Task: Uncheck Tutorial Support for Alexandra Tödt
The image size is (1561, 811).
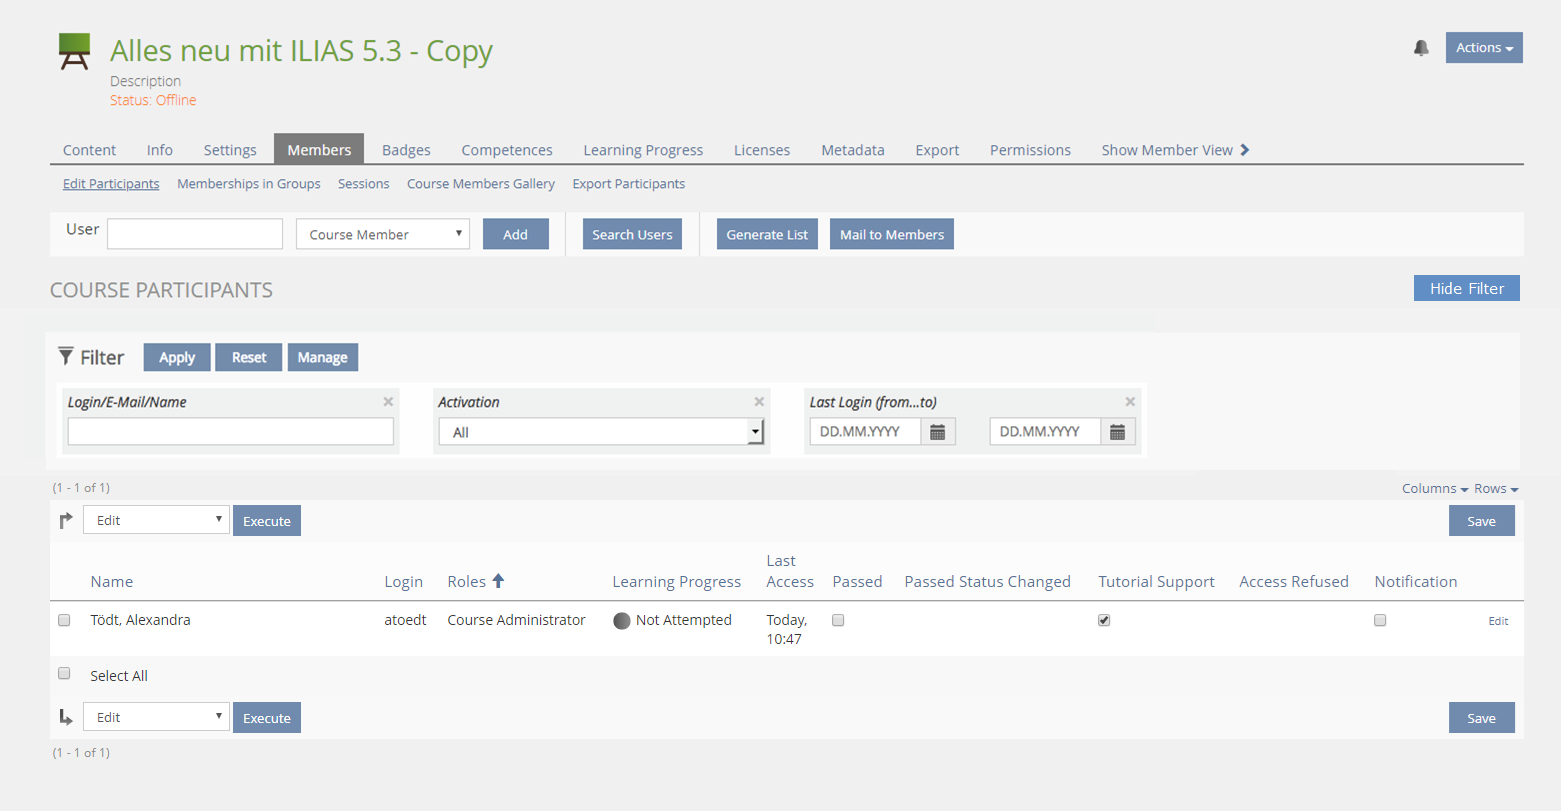Action: (x=1104, y=620)
